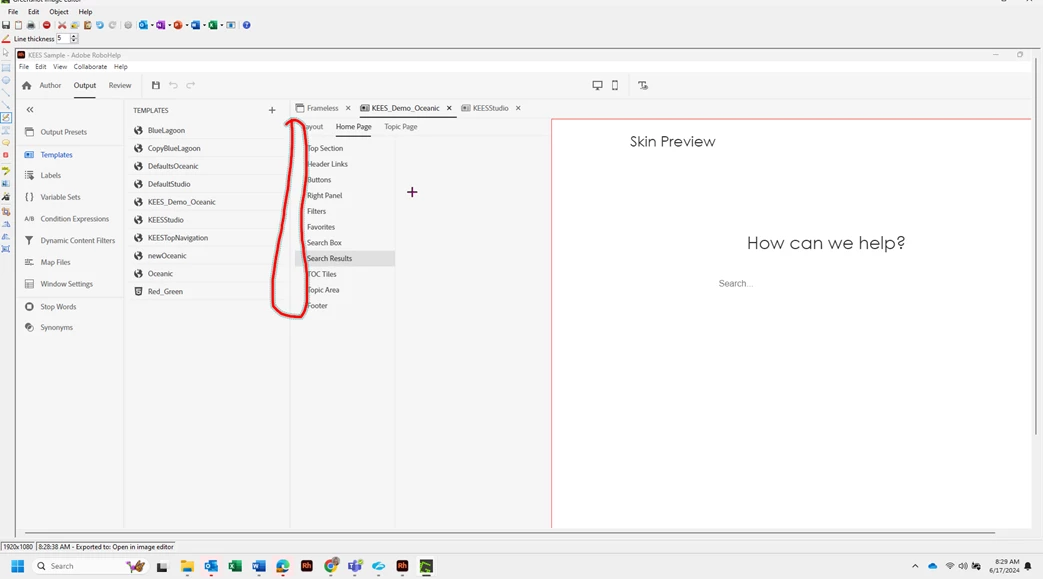Select the Red_Green template
The height and width of the screenshot is (579, 1043).
tap(165, 291)
